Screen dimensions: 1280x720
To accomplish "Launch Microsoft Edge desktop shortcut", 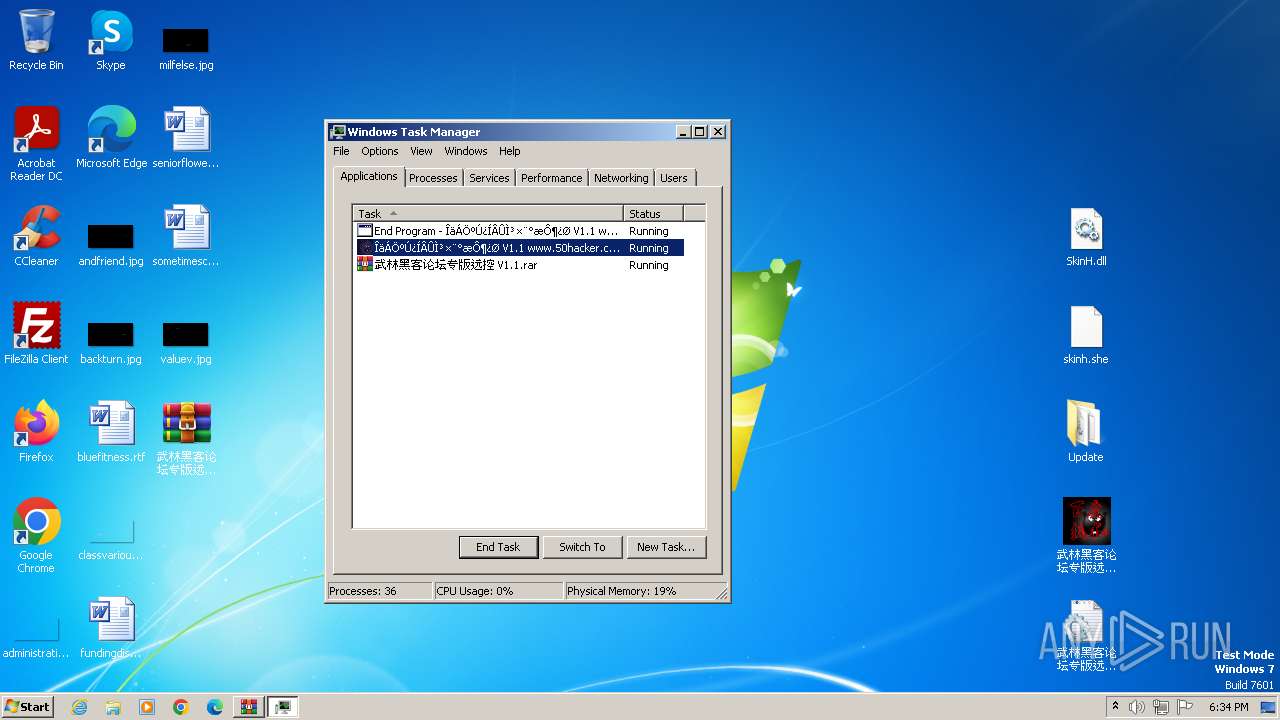I will (111, 137).
